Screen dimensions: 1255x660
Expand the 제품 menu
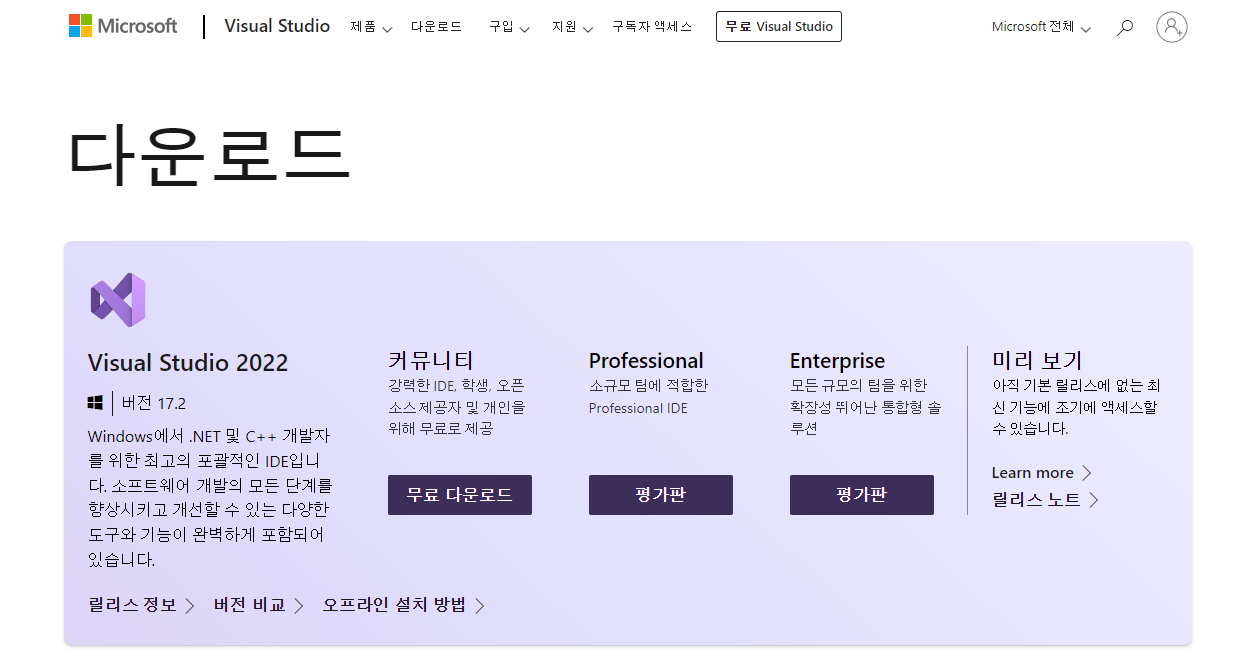tap(371, 27)
